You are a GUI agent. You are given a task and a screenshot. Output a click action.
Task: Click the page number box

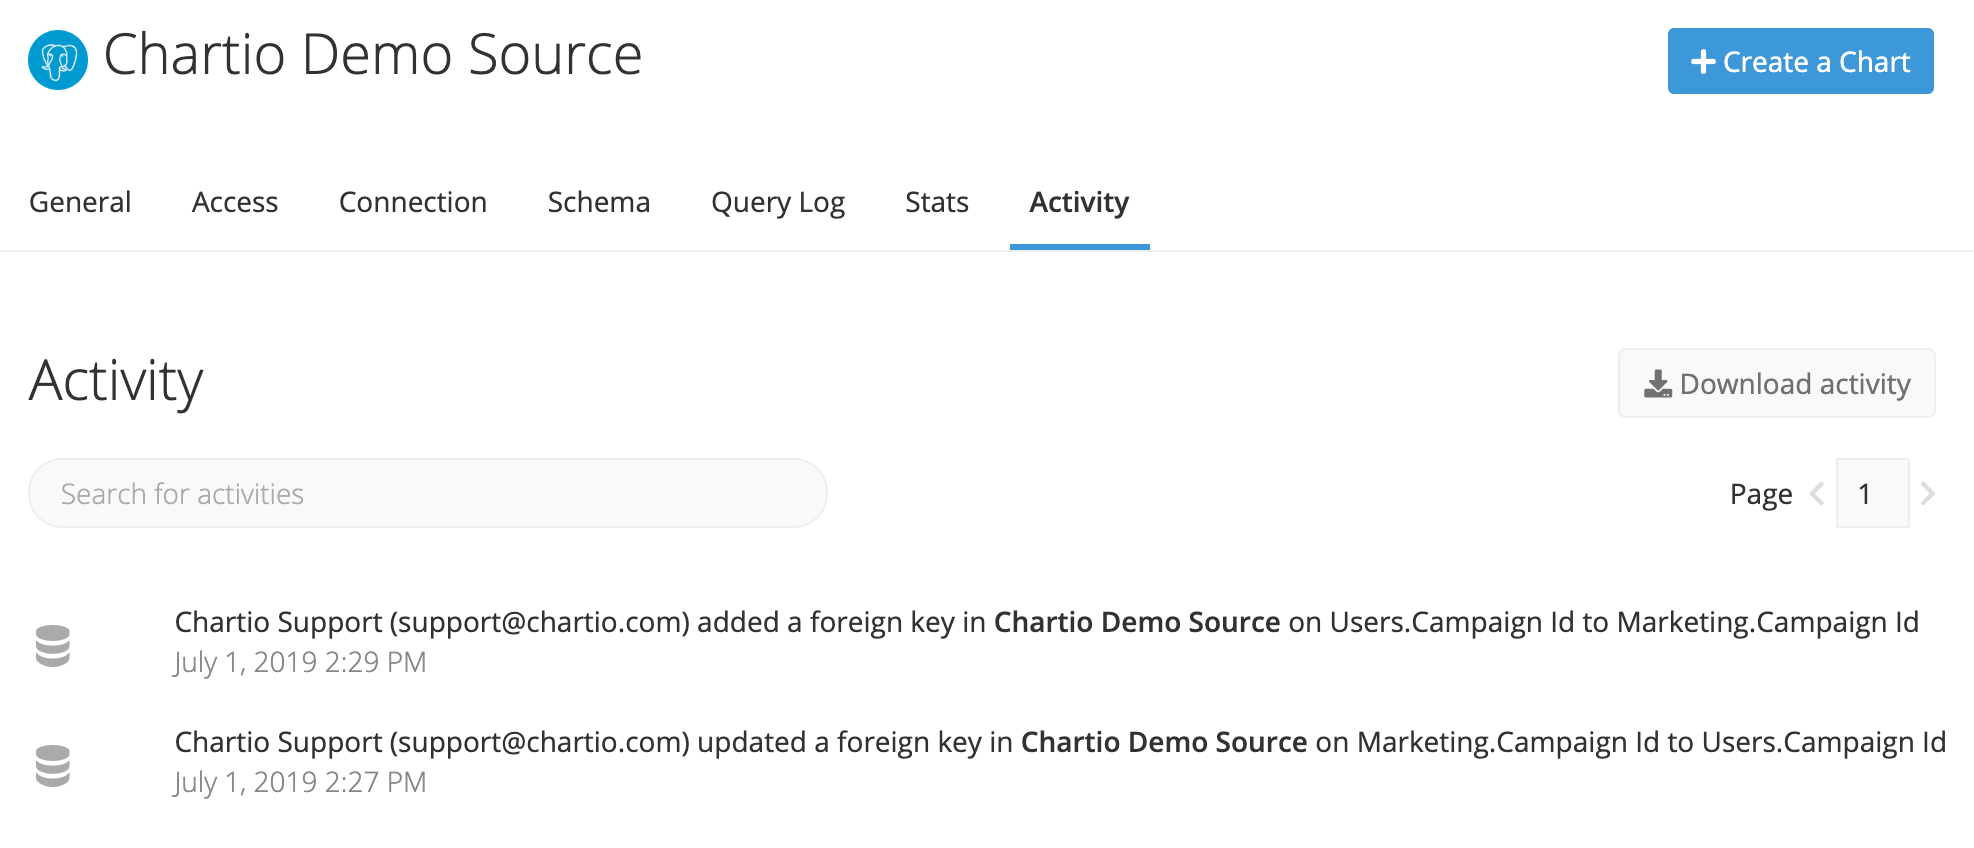point(1873,493)
